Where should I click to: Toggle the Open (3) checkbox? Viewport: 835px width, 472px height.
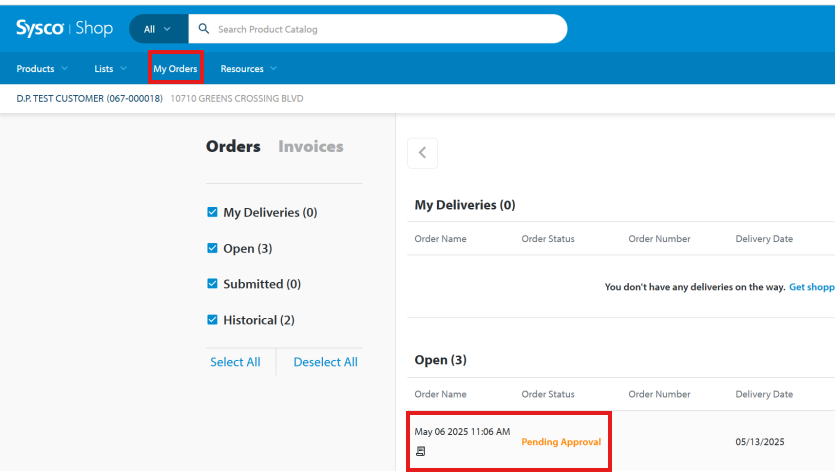[212, 248]
